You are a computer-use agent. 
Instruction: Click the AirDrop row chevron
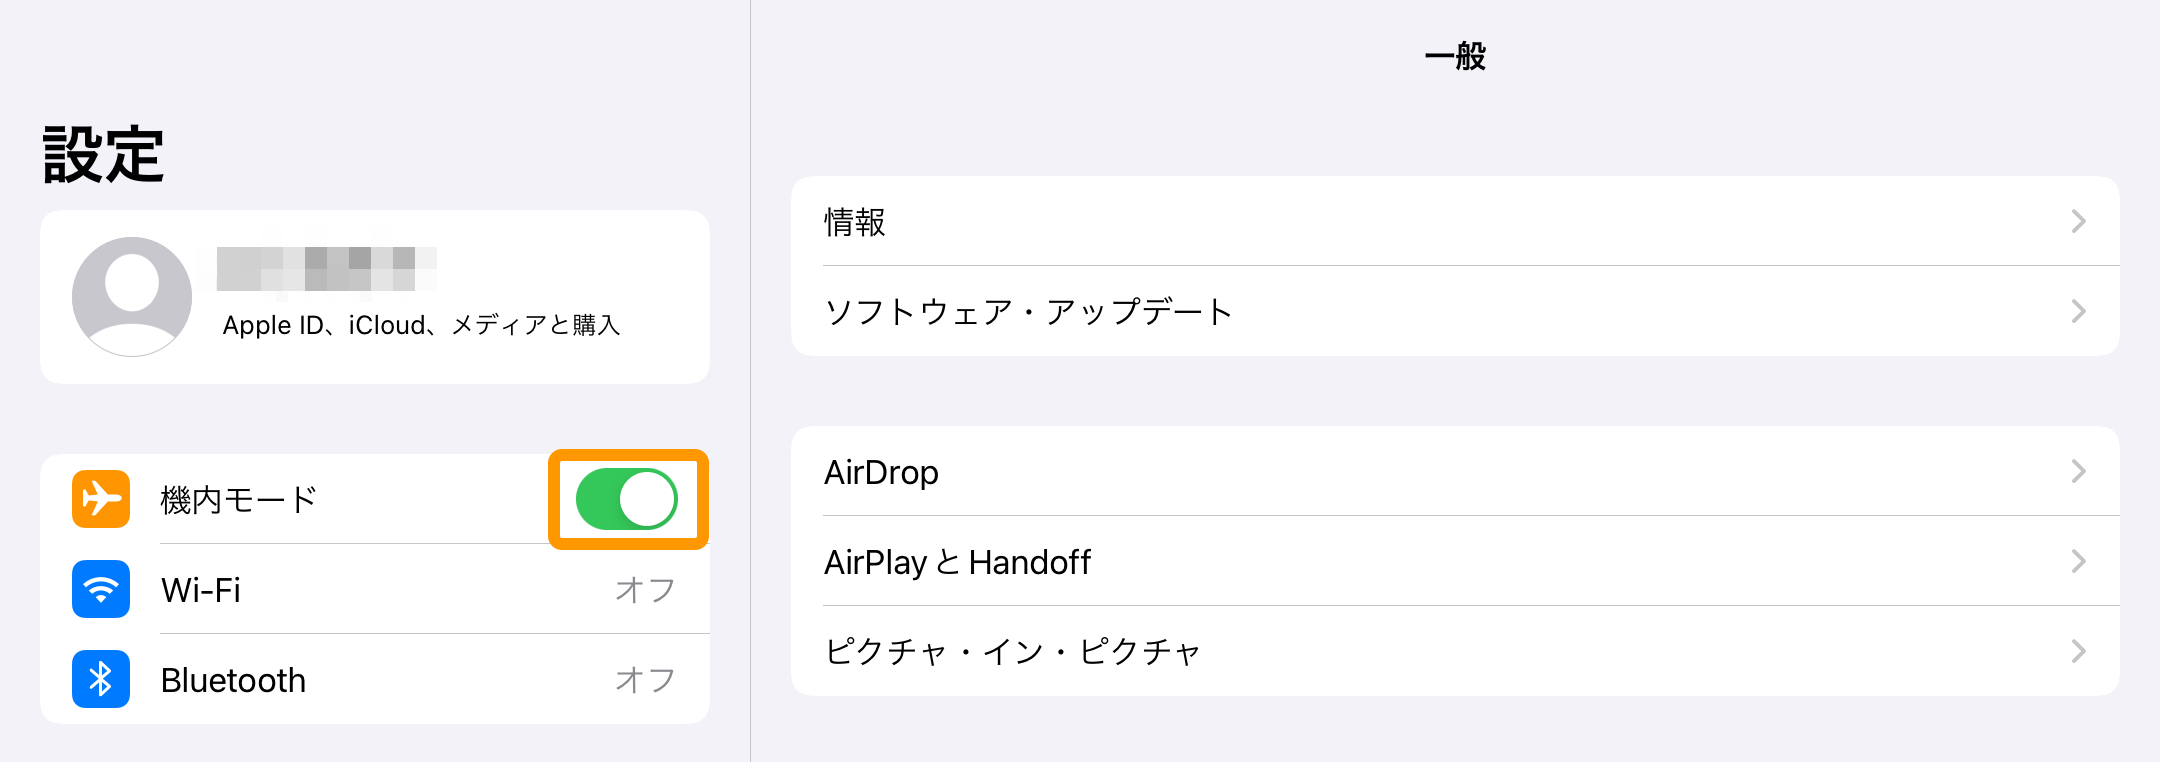pos(2078,471)
